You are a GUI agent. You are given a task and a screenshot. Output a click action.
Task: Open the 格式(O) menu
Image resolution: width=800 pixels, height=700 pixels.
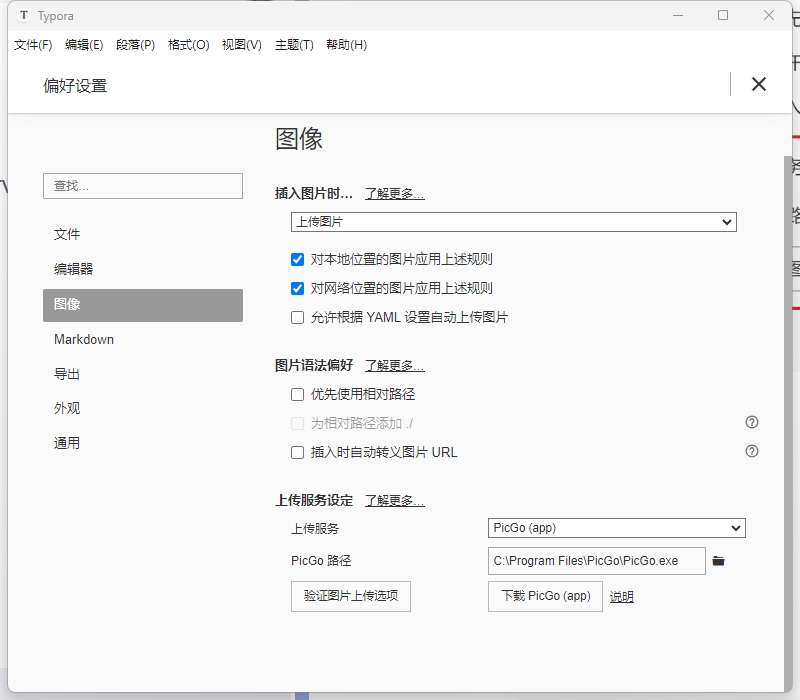188,45
